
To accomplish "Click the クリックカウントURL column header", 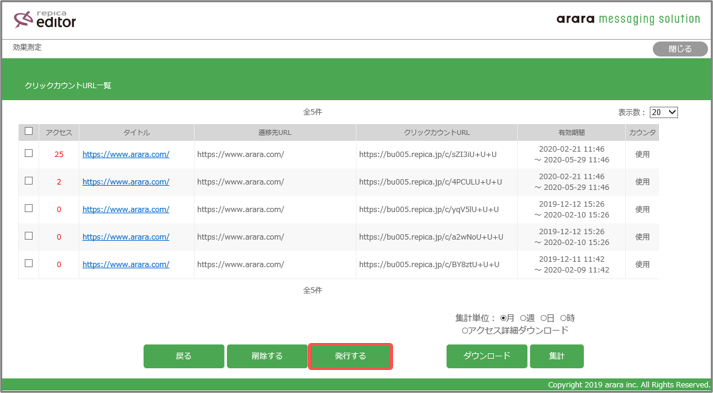I will [x=437, y=132].
